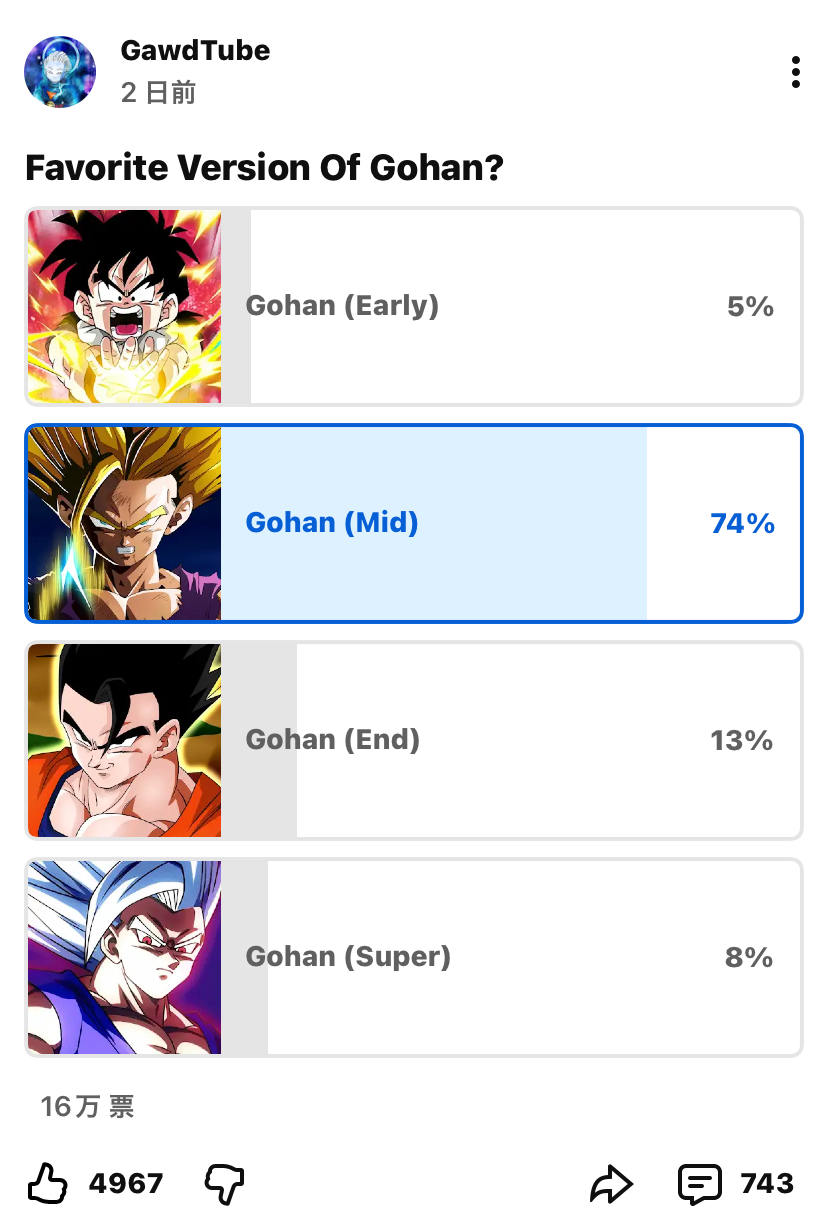This screenshot has width=828, height=1223.
Task: Click the 4967 likes count
Action: pyautogui.click(x=126, y=1184)
